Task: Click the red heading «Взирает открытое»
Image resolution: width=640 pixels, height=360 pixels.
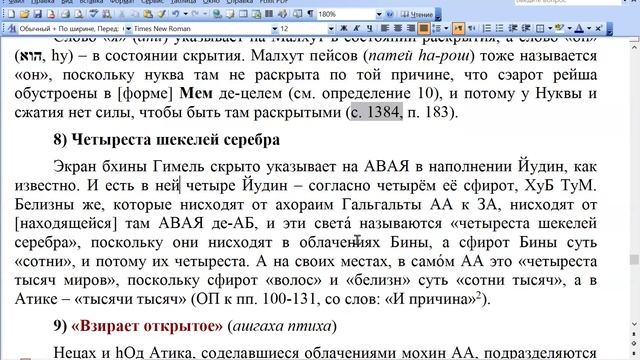Action: click(147, 326)
